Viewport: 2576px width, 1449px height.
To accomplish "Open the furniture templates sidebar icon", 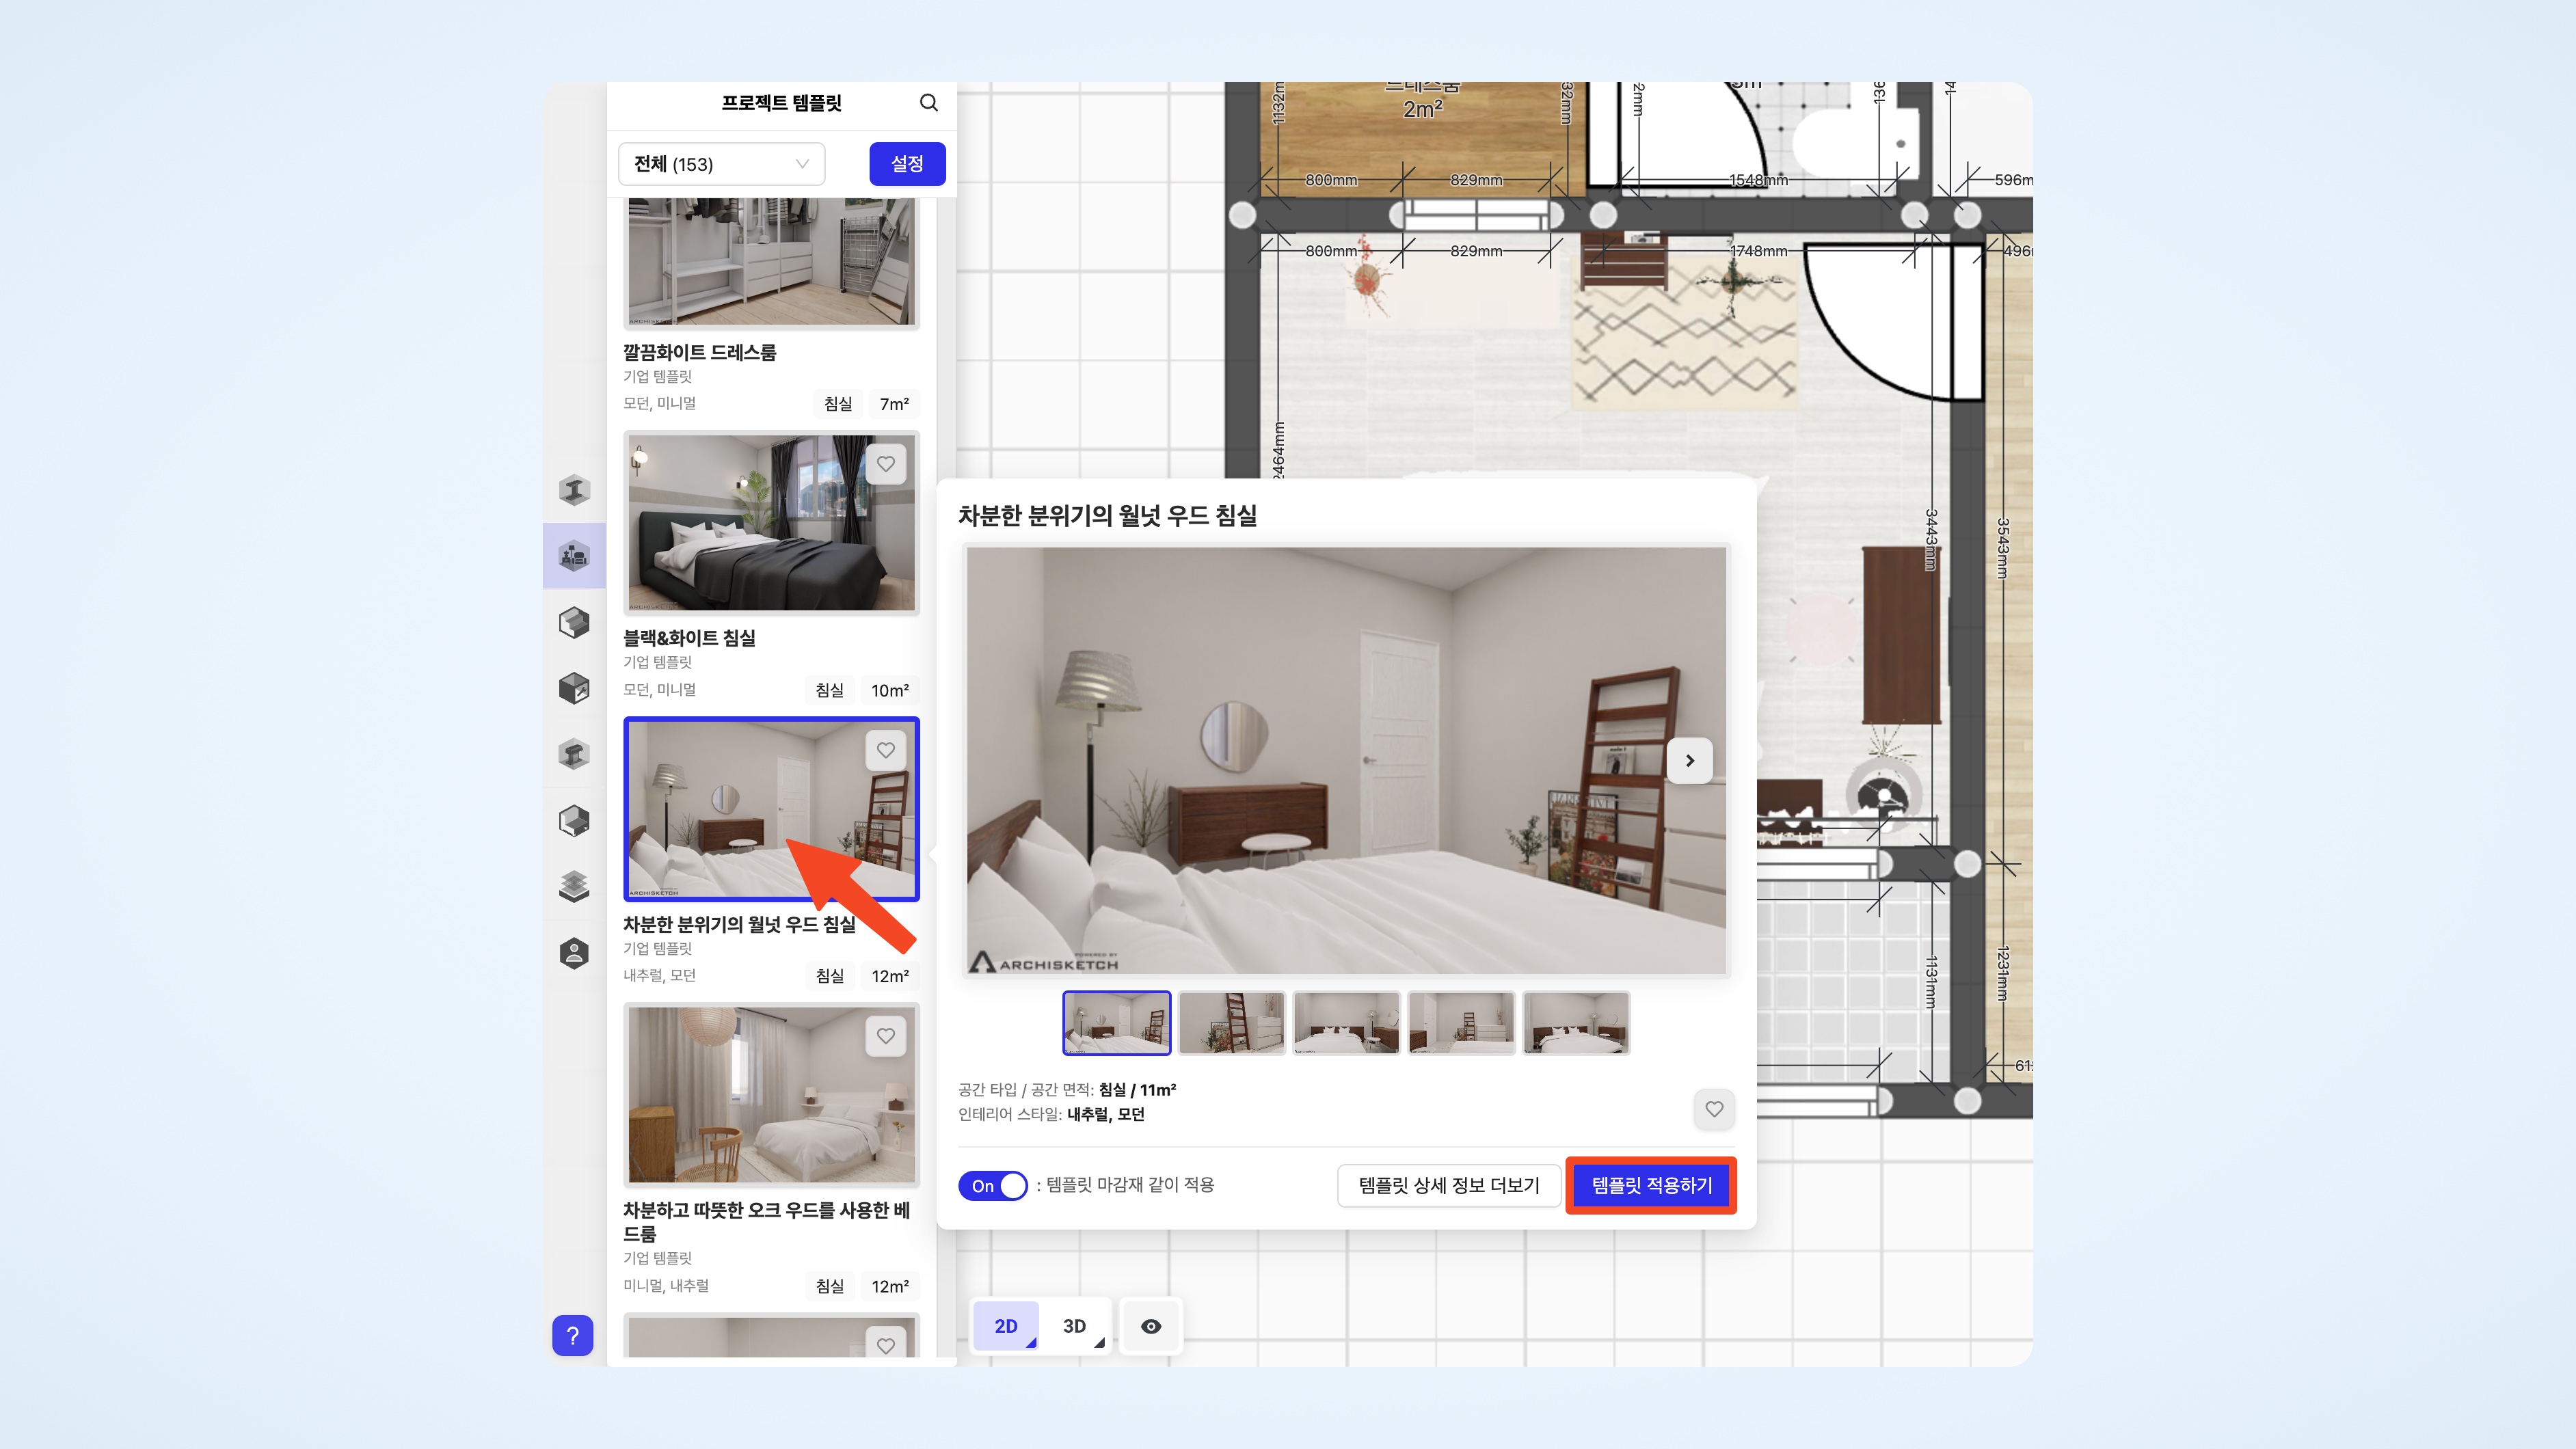I will pyautogui.click(x=574, y=556).
